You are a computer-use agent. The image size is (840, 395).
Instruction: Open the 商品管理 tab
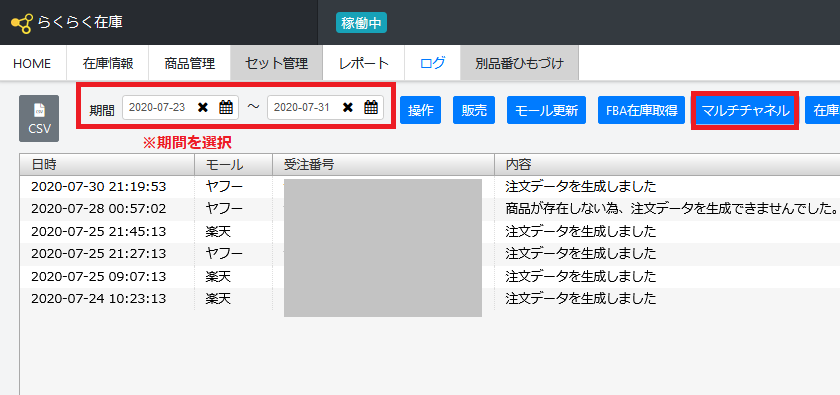pos(190,63)
